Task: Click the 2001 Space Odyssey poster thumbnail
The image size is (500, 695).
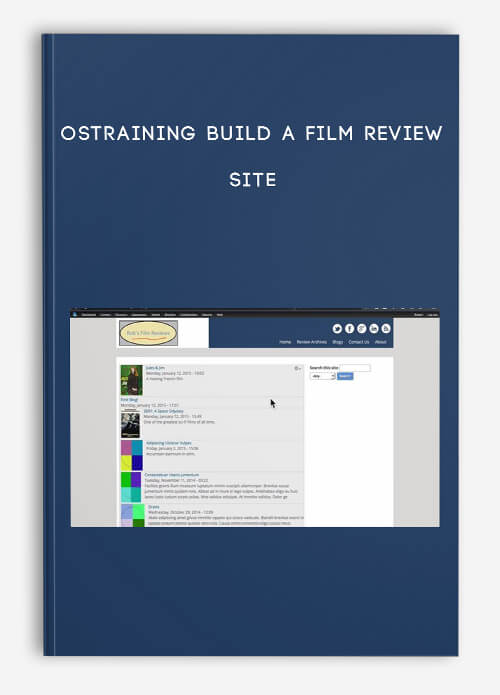Action: point(130,424)
